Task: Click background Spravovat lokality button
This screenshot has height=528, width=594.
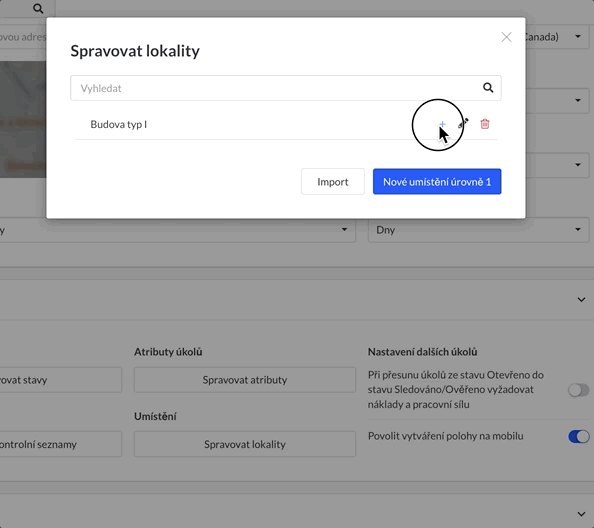Action: pos(245,444)
